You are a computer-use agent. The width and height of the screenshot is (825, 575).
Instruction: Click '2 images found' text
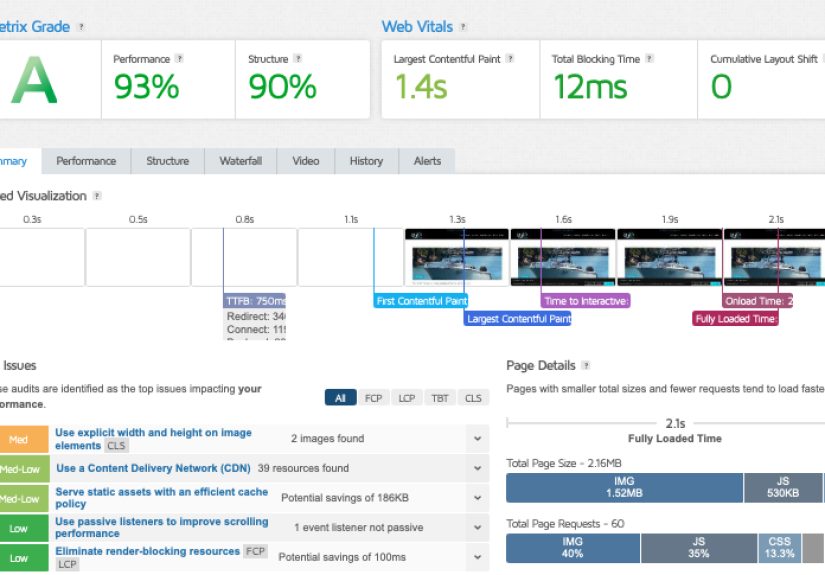pos(328,439)
